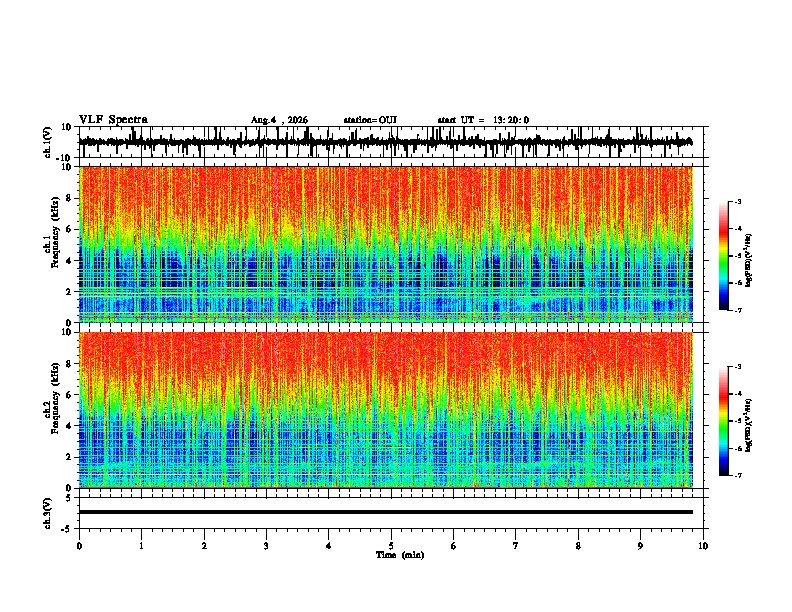This screenshot has height=612, width=792.
Task: Click the ch.1 voltage waveform trace panel
Action: (x=390, y=142)
